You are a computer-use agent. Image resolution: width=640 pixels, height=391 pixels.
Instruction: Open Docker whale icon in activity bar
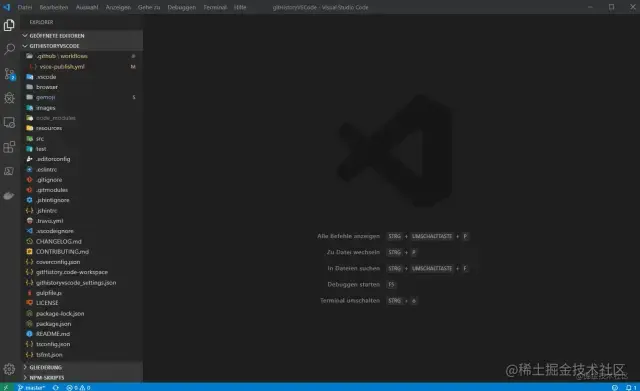[9, 196]
